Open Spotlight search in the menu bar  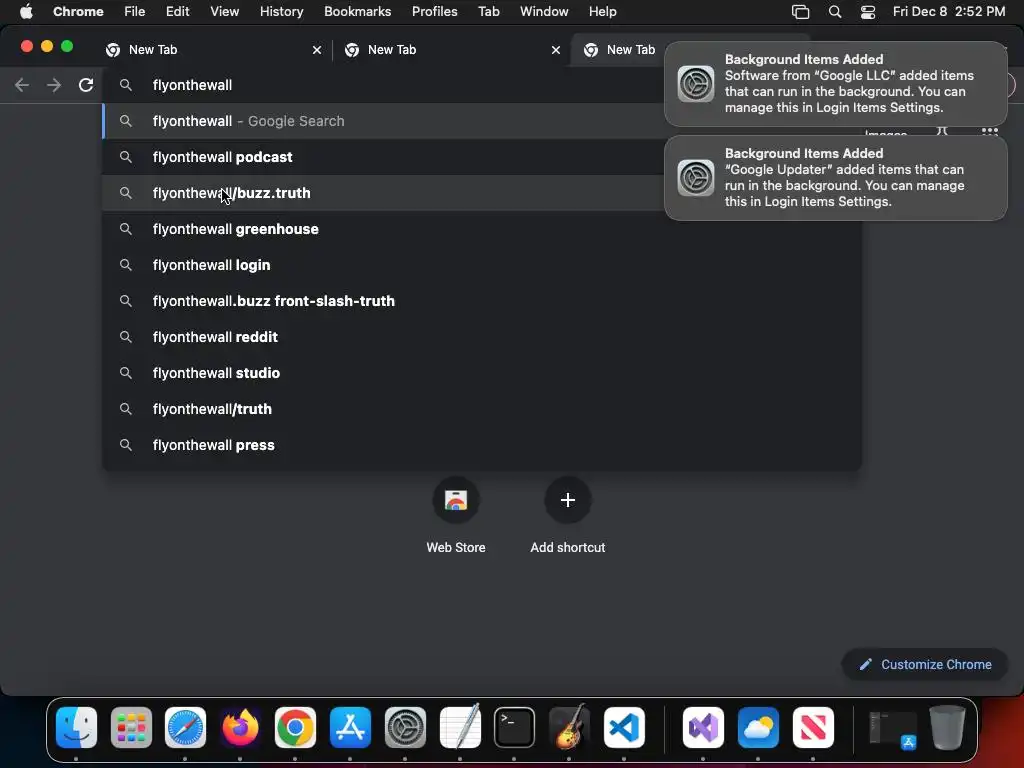coord(835,12)
